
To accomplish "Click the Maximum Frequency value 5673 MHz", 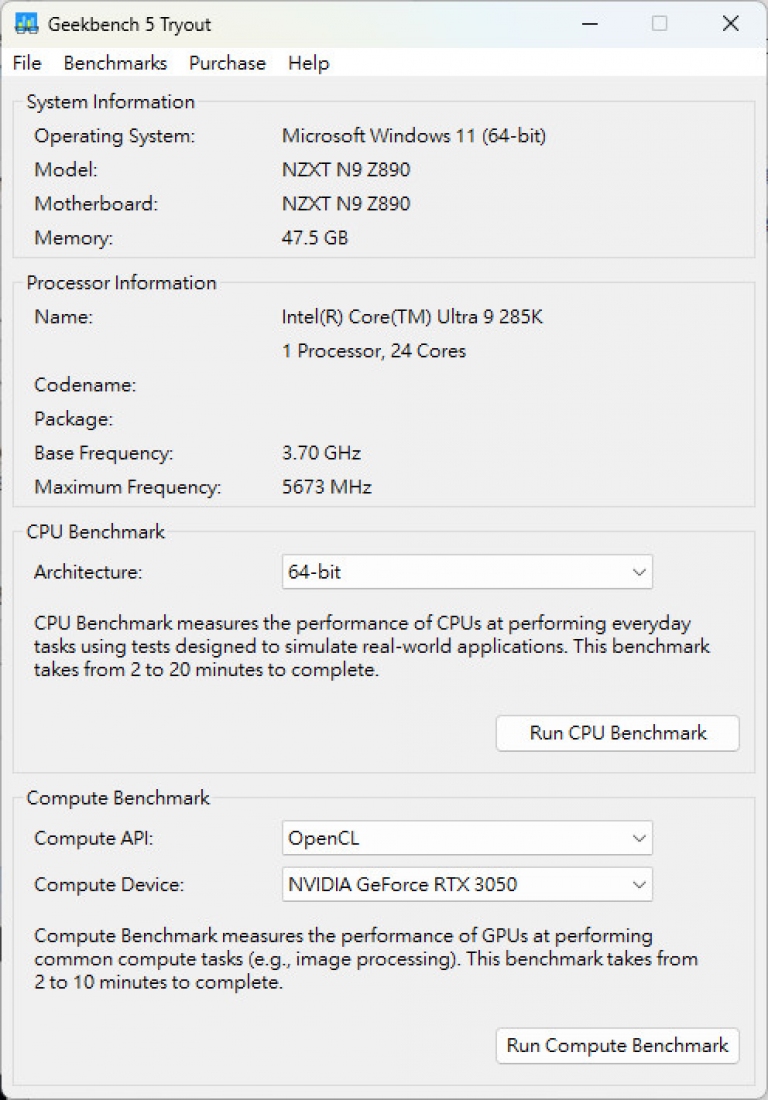I will (327, 487).
